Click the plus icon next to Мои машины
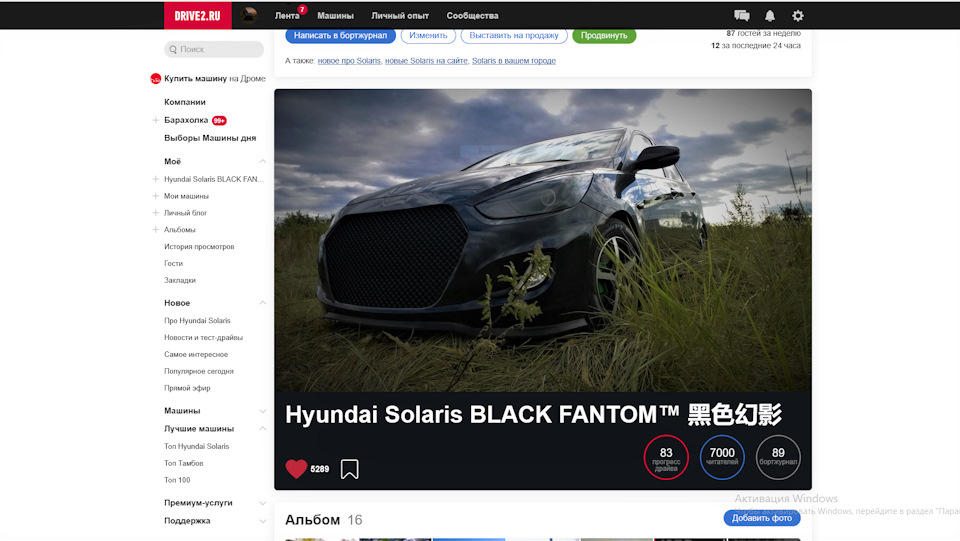 [x=156, y=196]
